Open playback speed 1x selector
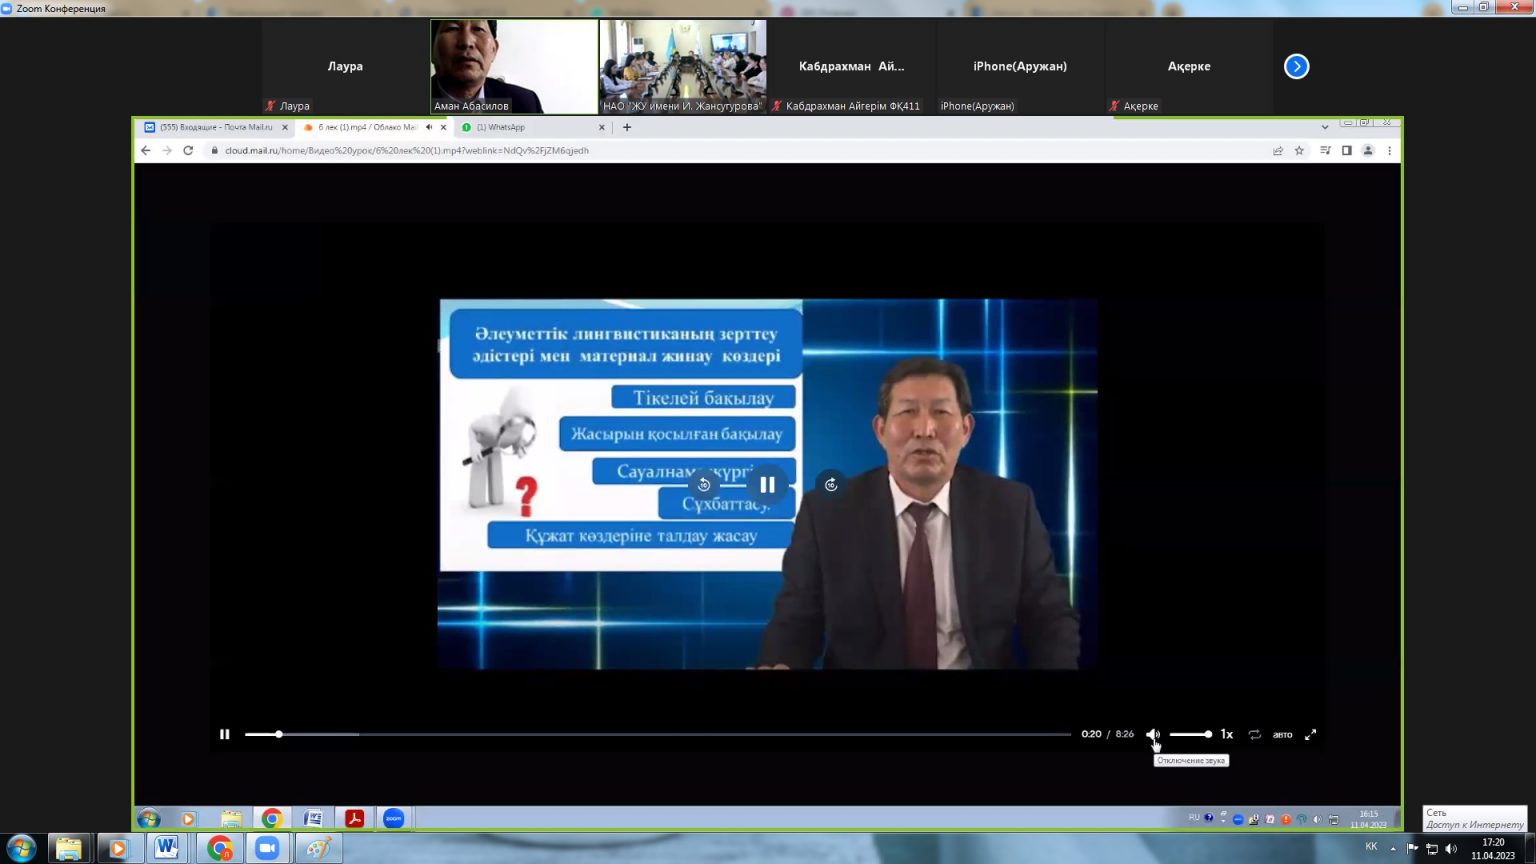 (x=1226, y=734)
